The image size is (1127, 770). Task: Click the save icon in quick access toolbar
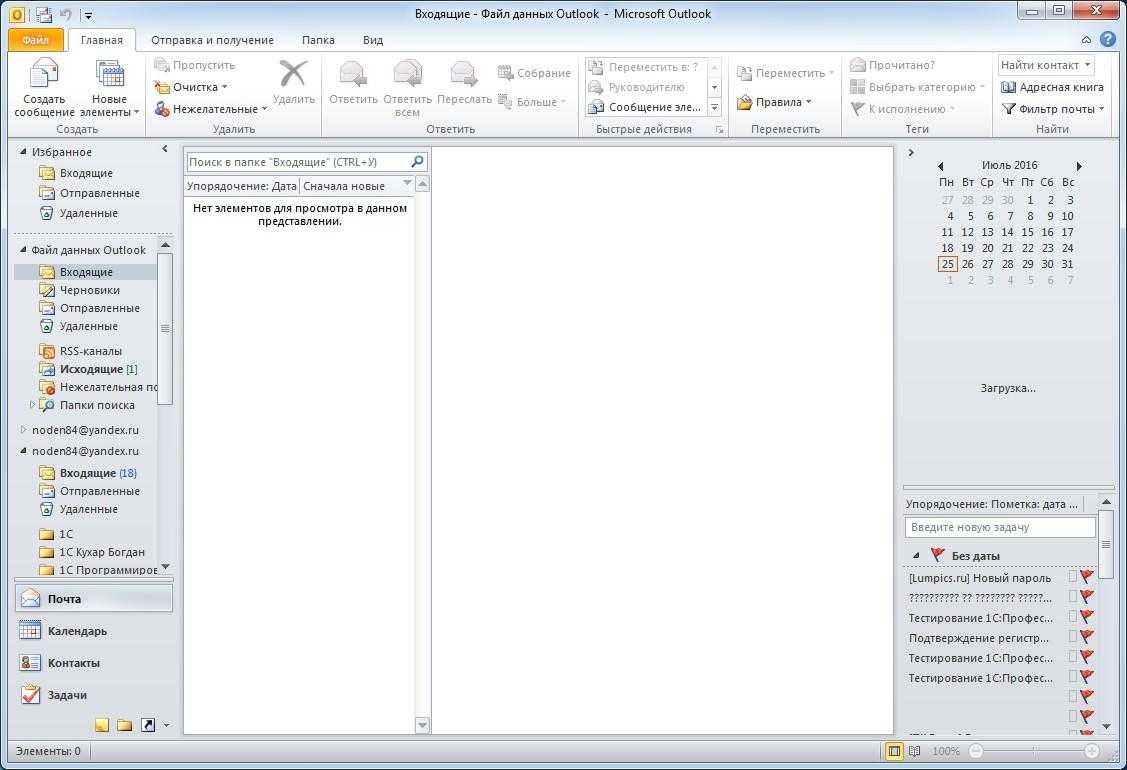point(44,15)
